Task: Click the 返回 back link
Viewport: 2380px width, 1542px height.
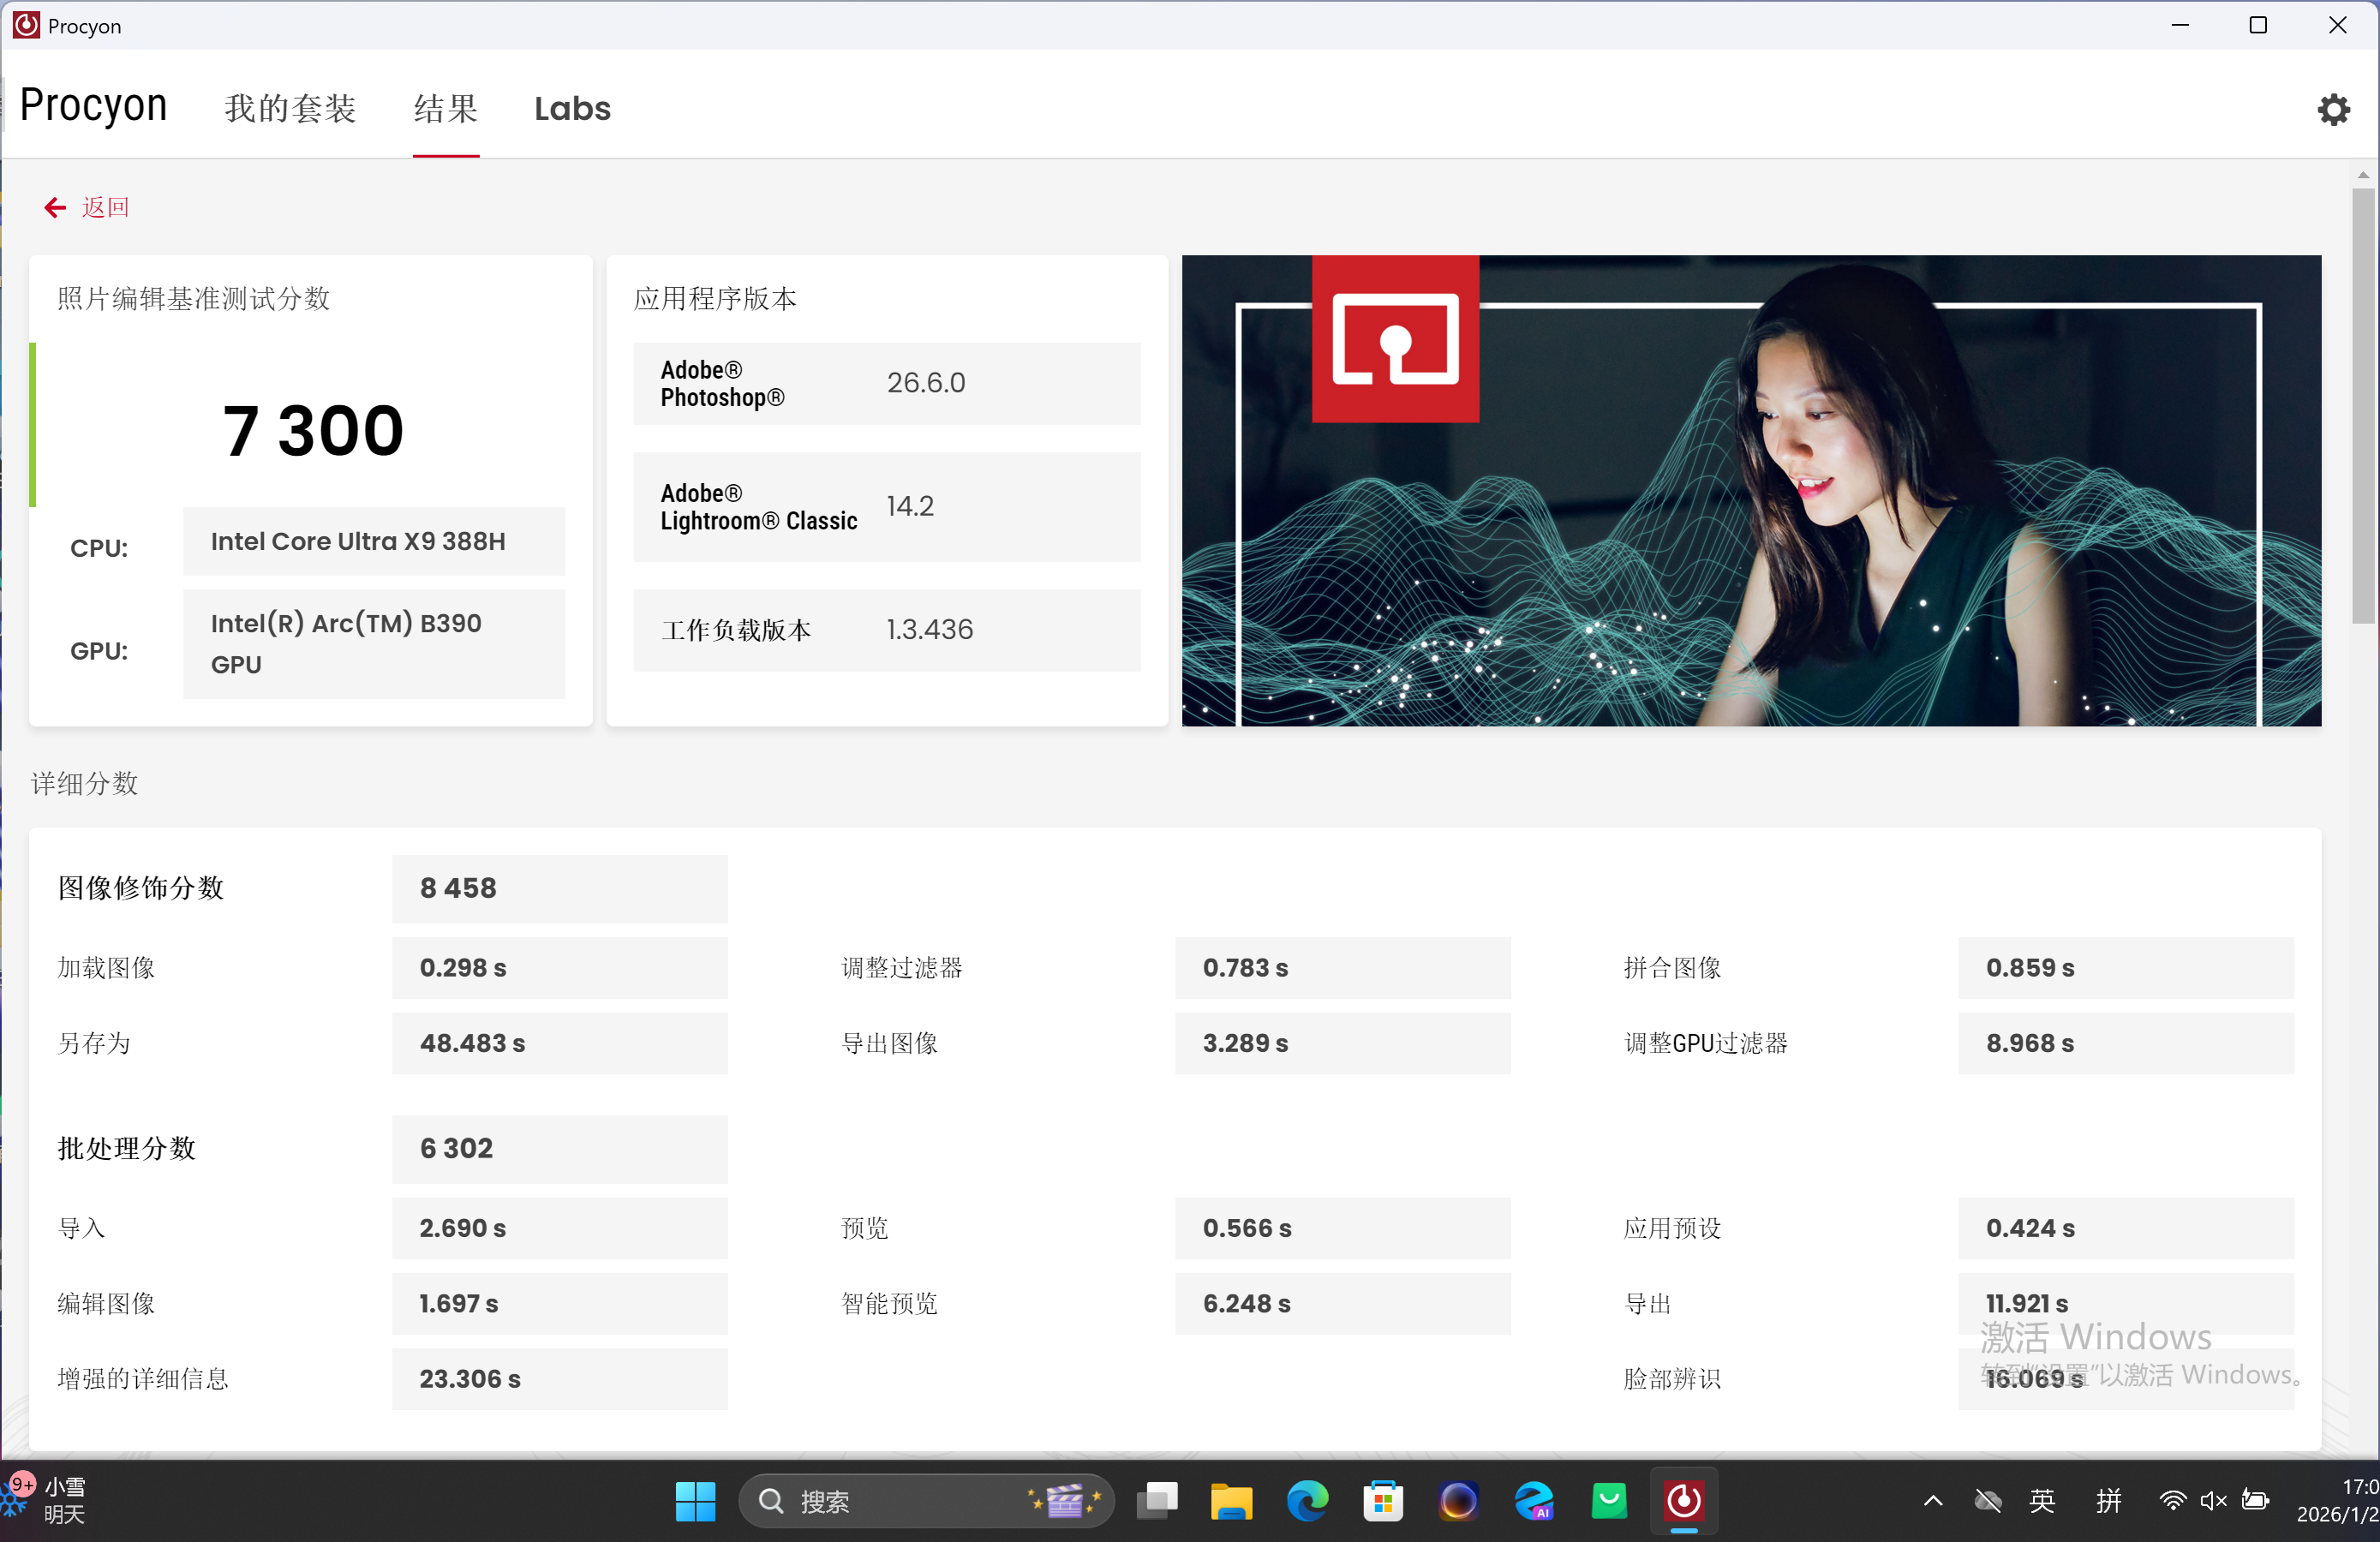Action: (105, 207)
